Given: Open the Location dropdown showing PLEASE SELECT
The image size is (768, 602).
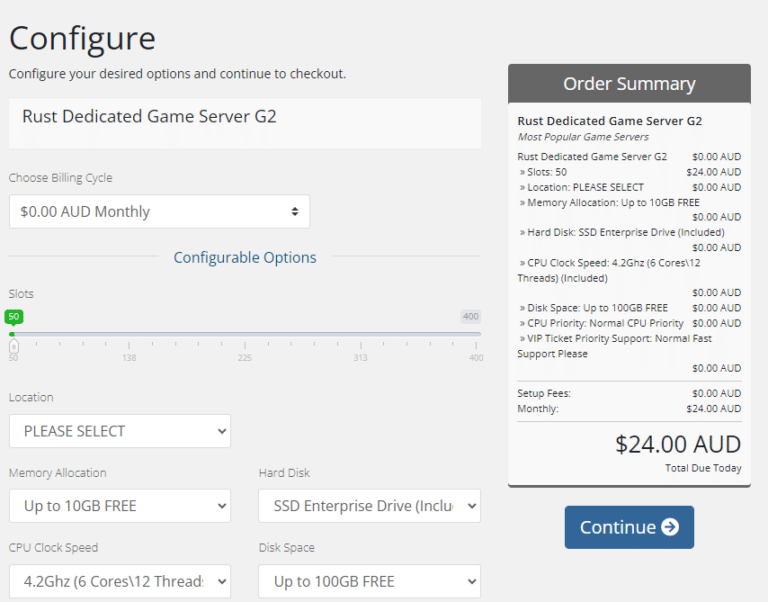Looking at the screenshot, I should click(x=119, y=431).
